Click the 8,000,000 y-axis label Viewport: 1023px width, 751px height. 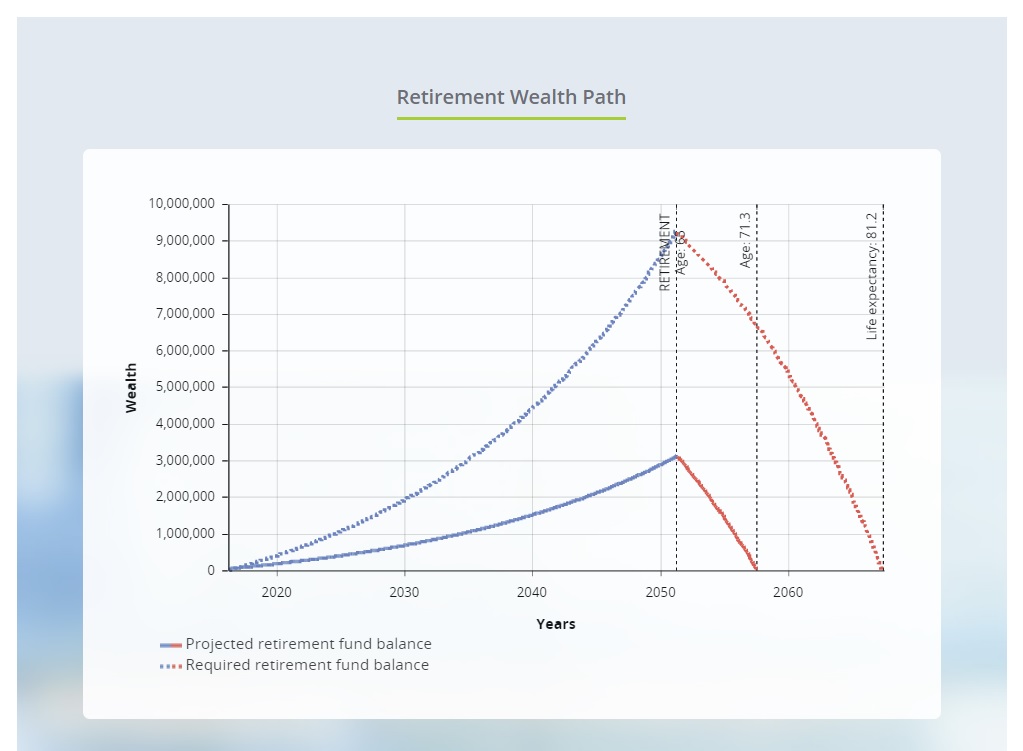(x=185, y=277)
